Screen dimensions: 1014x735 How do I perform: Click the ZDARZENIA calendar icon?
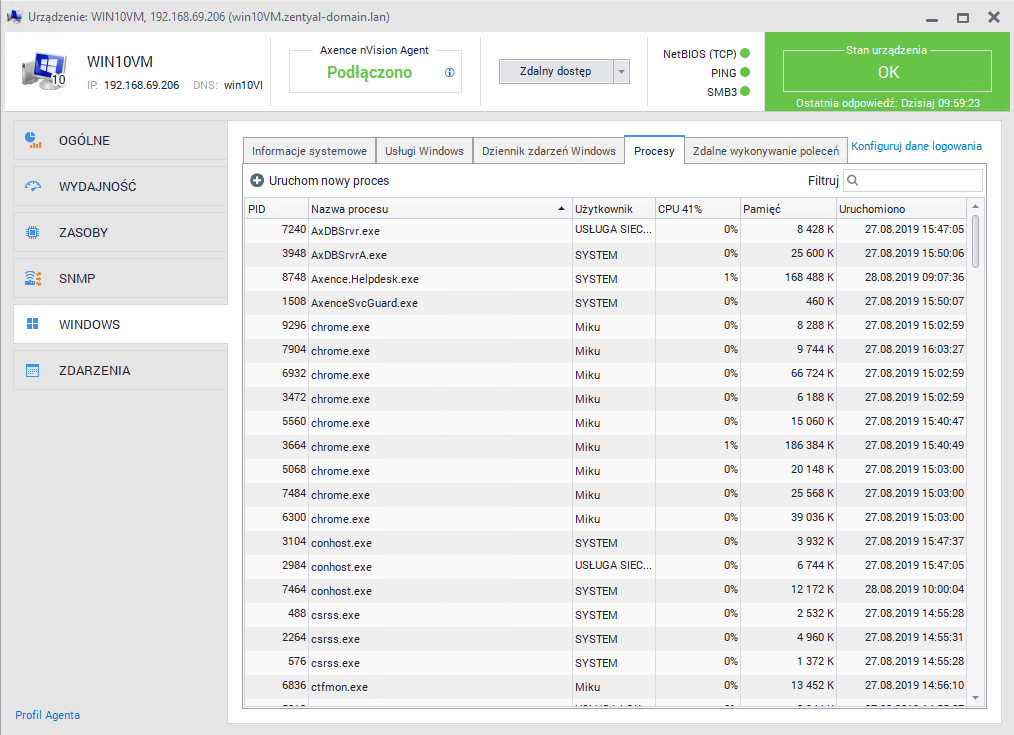(x=33, y=371)
